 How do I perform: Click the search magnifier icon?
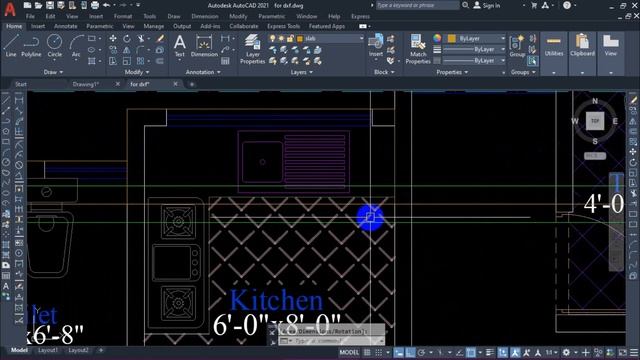(465, 5)
